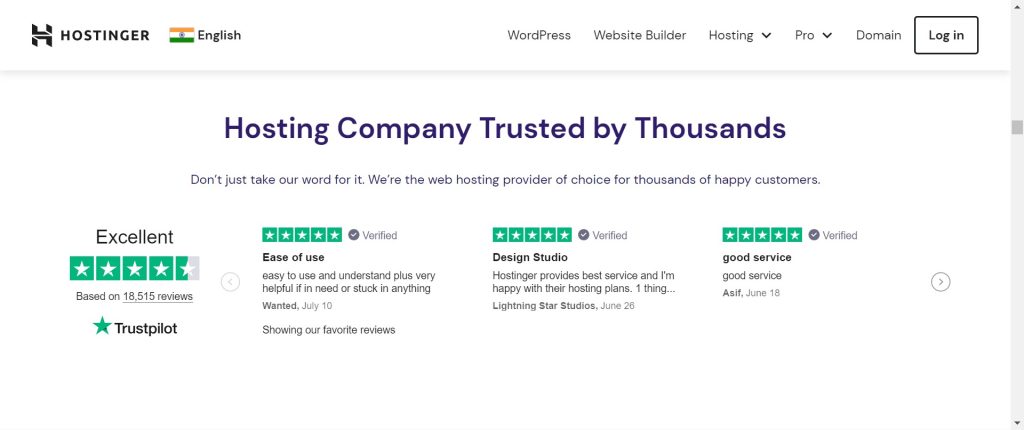Click Verified badge on Design Studio review
The height and width of the screenshot is (430, 1024).
pos(602,235)
